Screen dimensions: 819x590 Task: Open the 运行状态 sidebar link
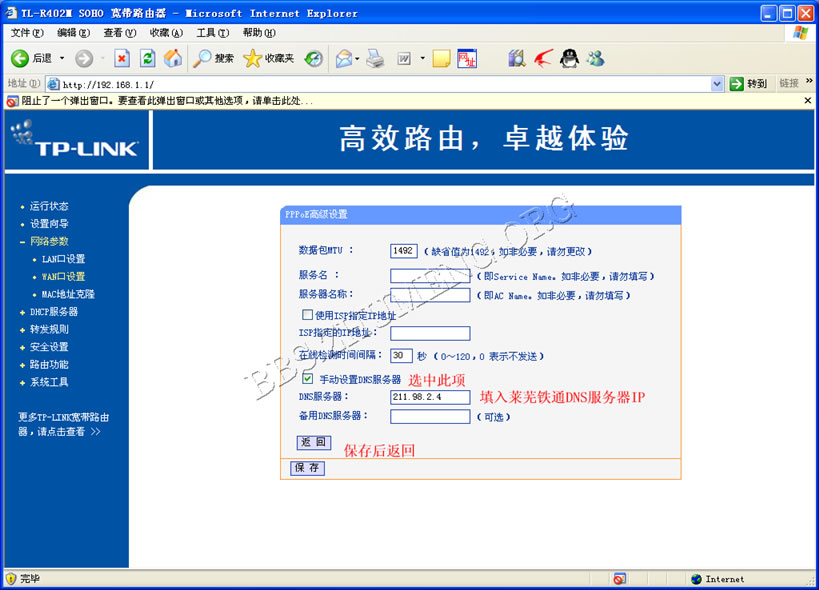point(49,206)
